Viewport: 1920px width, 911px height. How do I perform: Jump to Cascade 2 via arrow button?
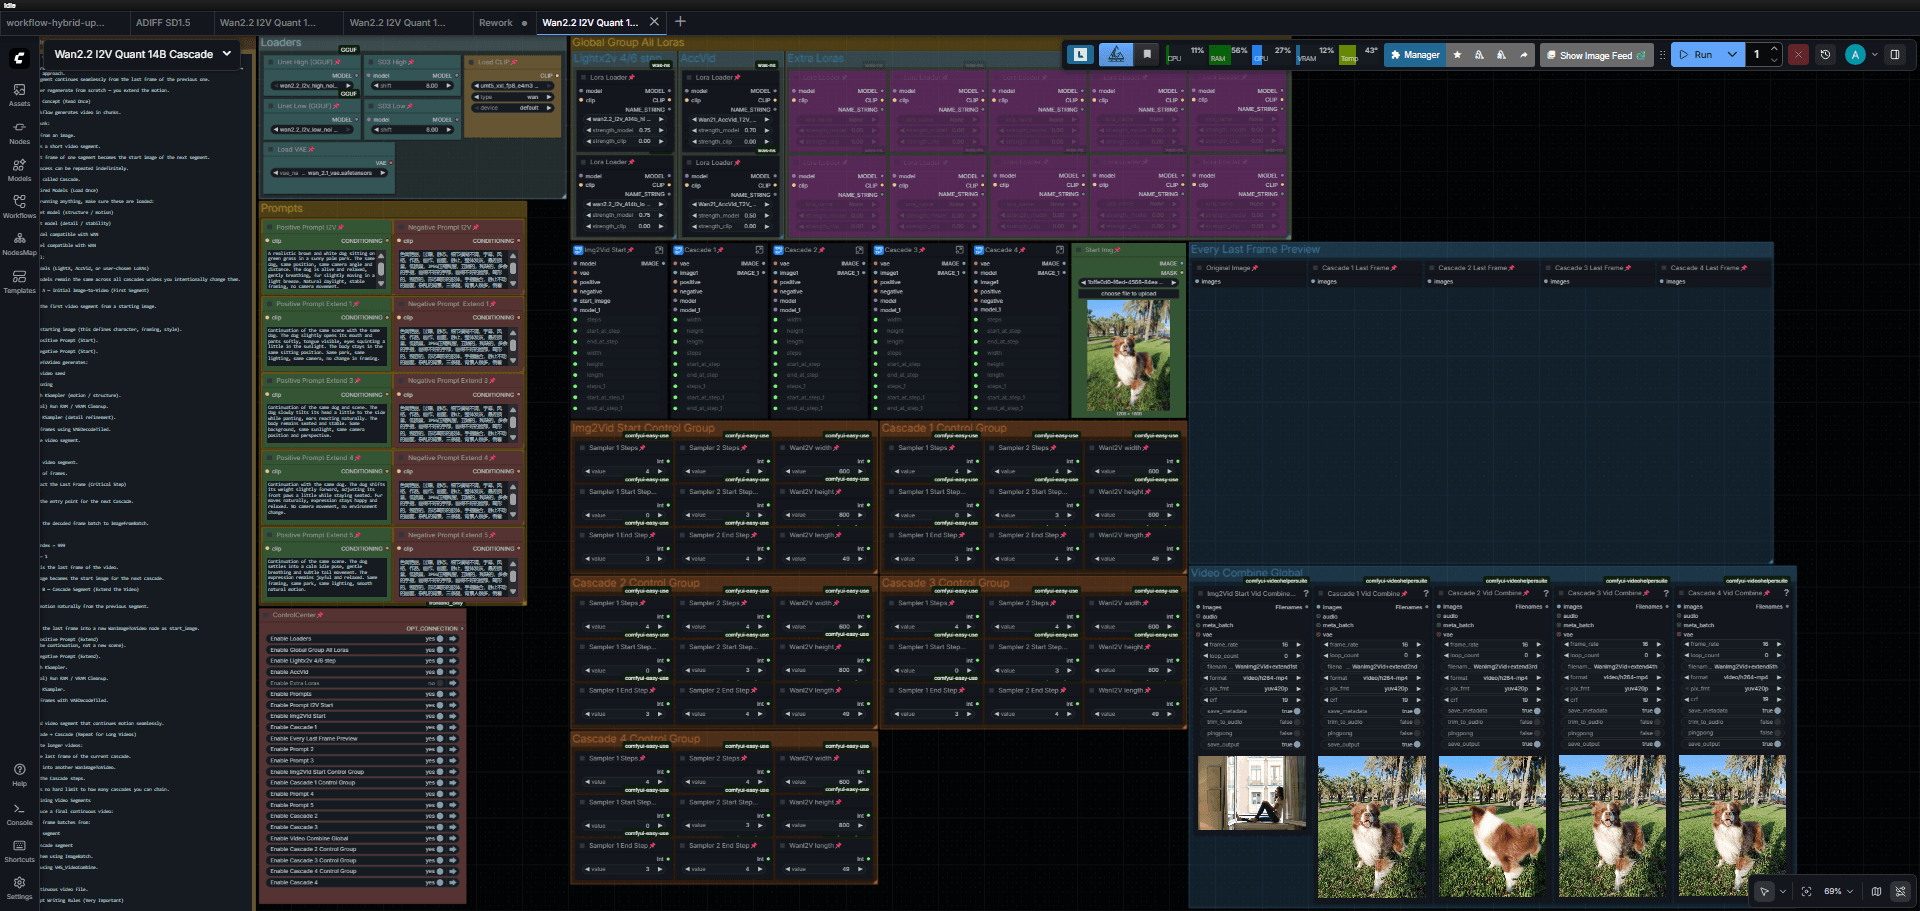(452, 816)
